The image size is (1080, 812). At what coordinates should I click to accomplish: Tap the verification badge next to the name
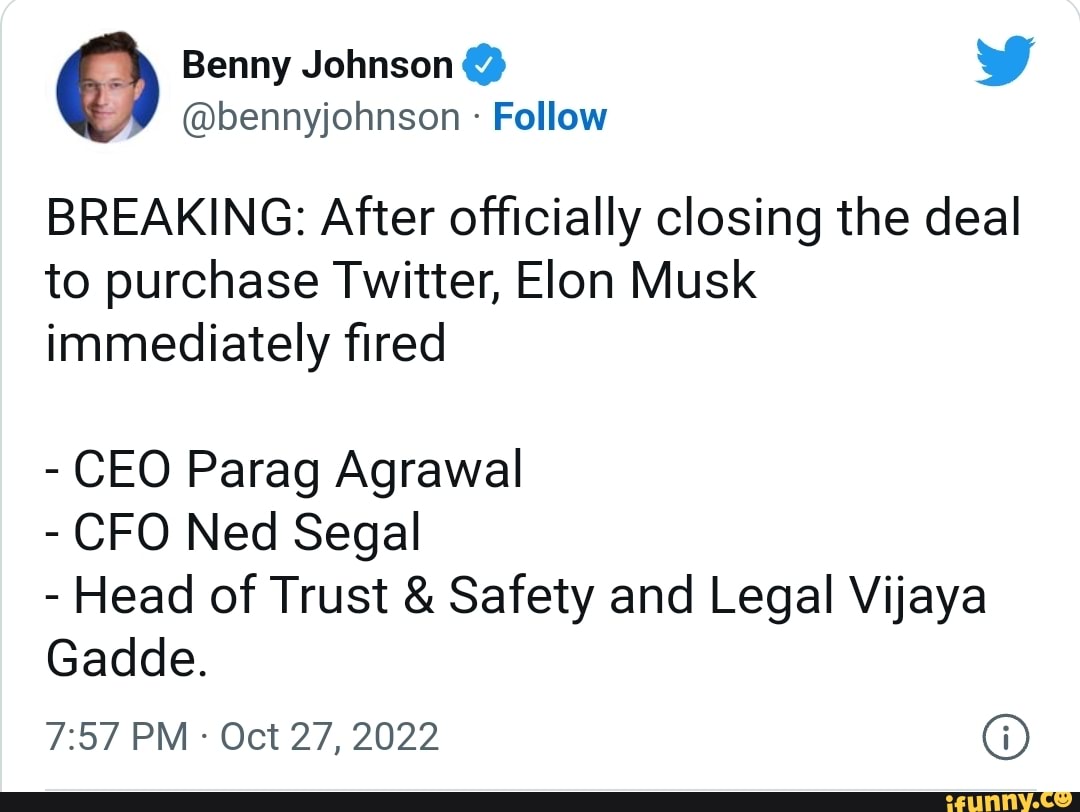pyautogui.click(x=484, y=62)
